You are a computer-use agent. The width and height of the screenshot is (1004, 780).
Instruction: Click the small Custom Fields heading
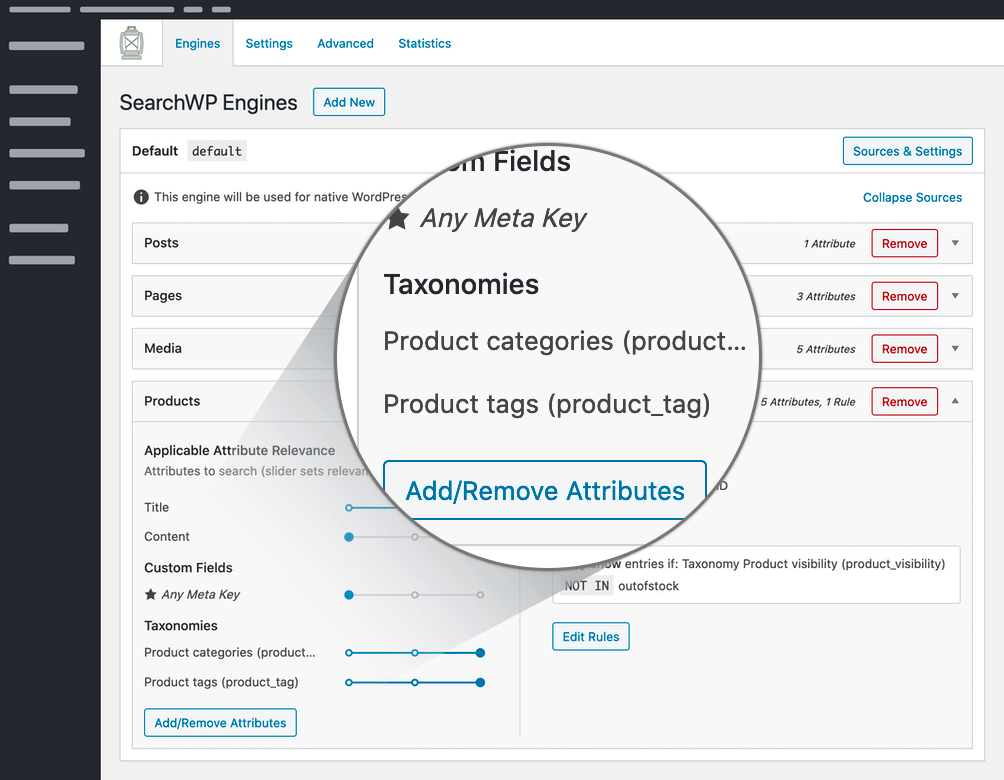click(188, 567)
